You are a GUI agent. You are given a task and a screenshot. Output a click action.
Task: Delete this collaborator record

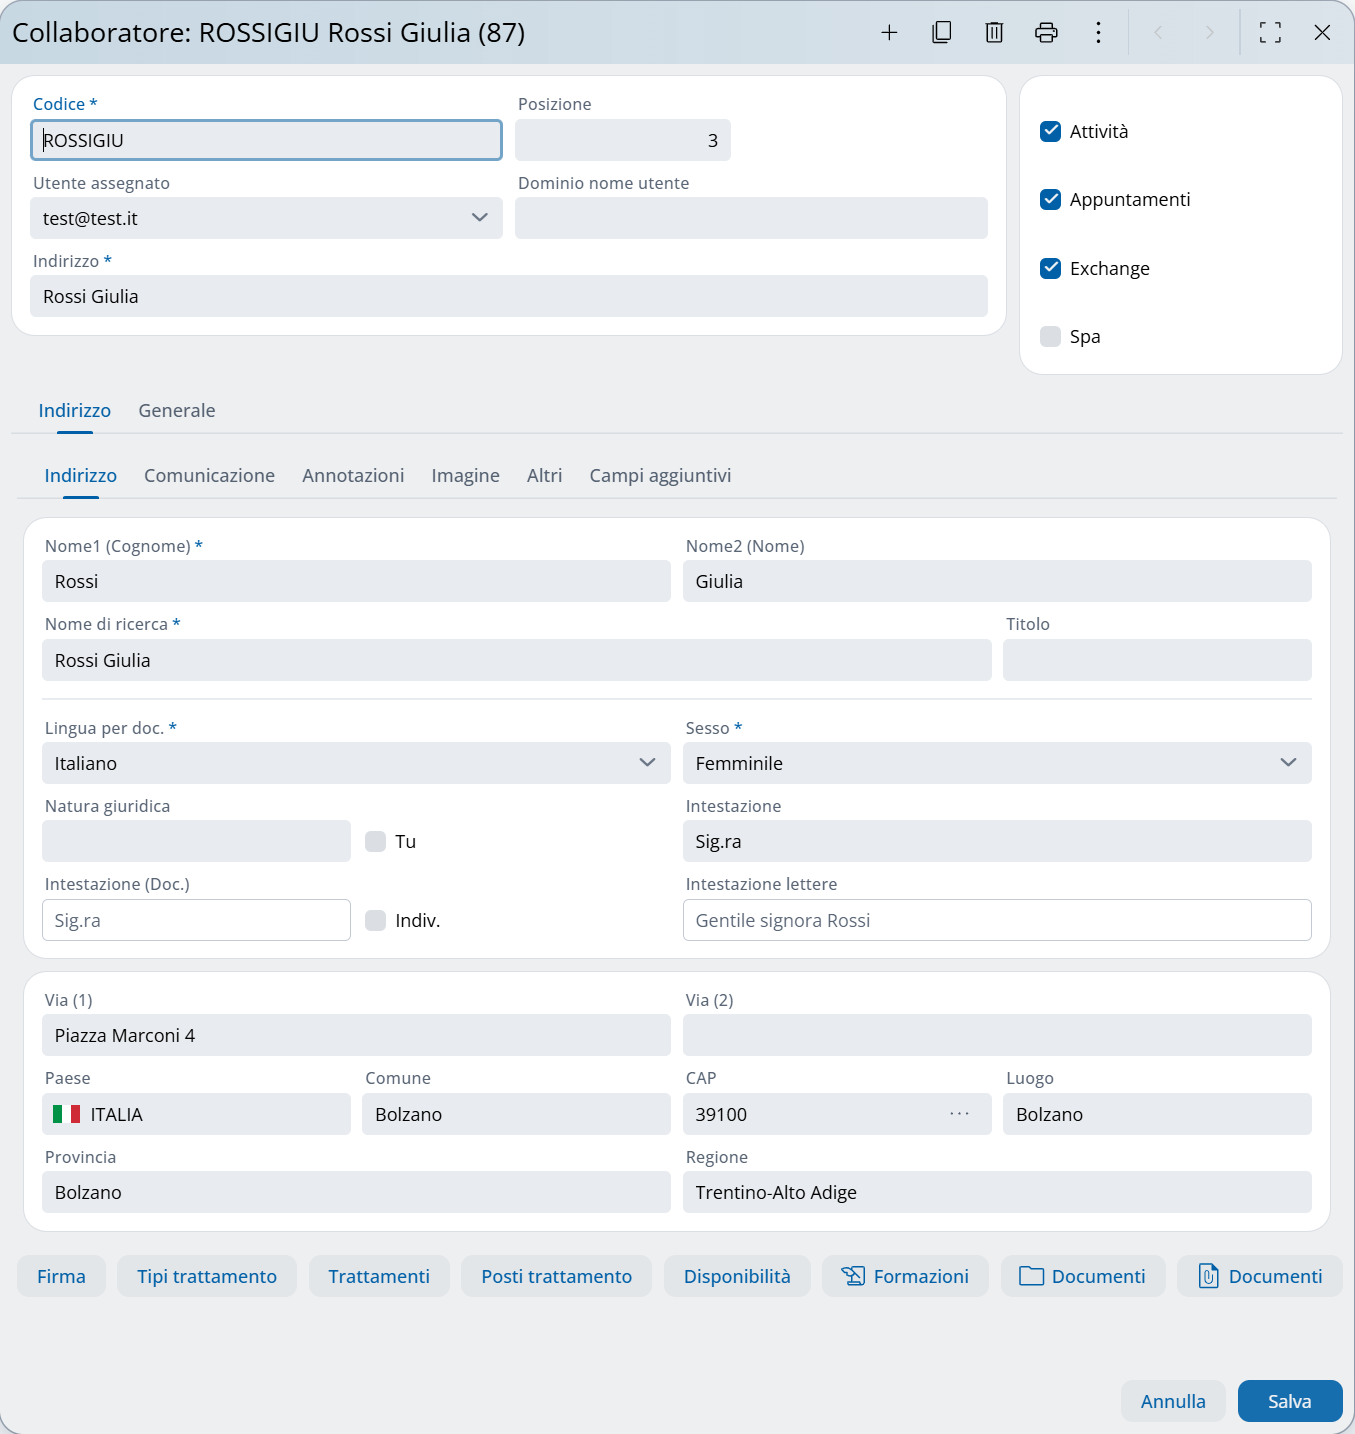tap(993, 32)
